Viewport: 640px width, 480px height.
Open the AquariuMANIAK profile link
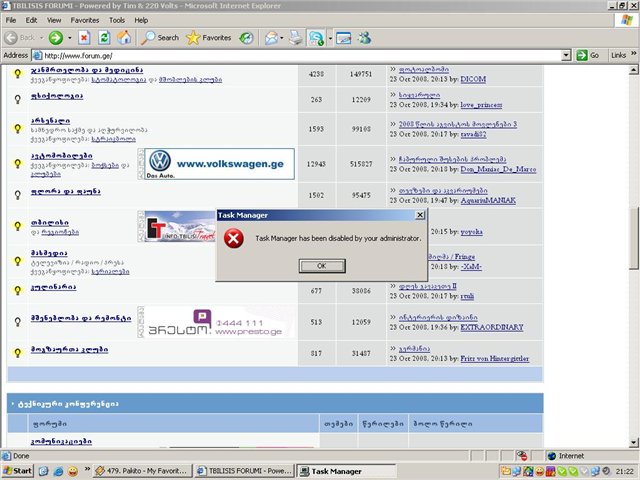488,200
